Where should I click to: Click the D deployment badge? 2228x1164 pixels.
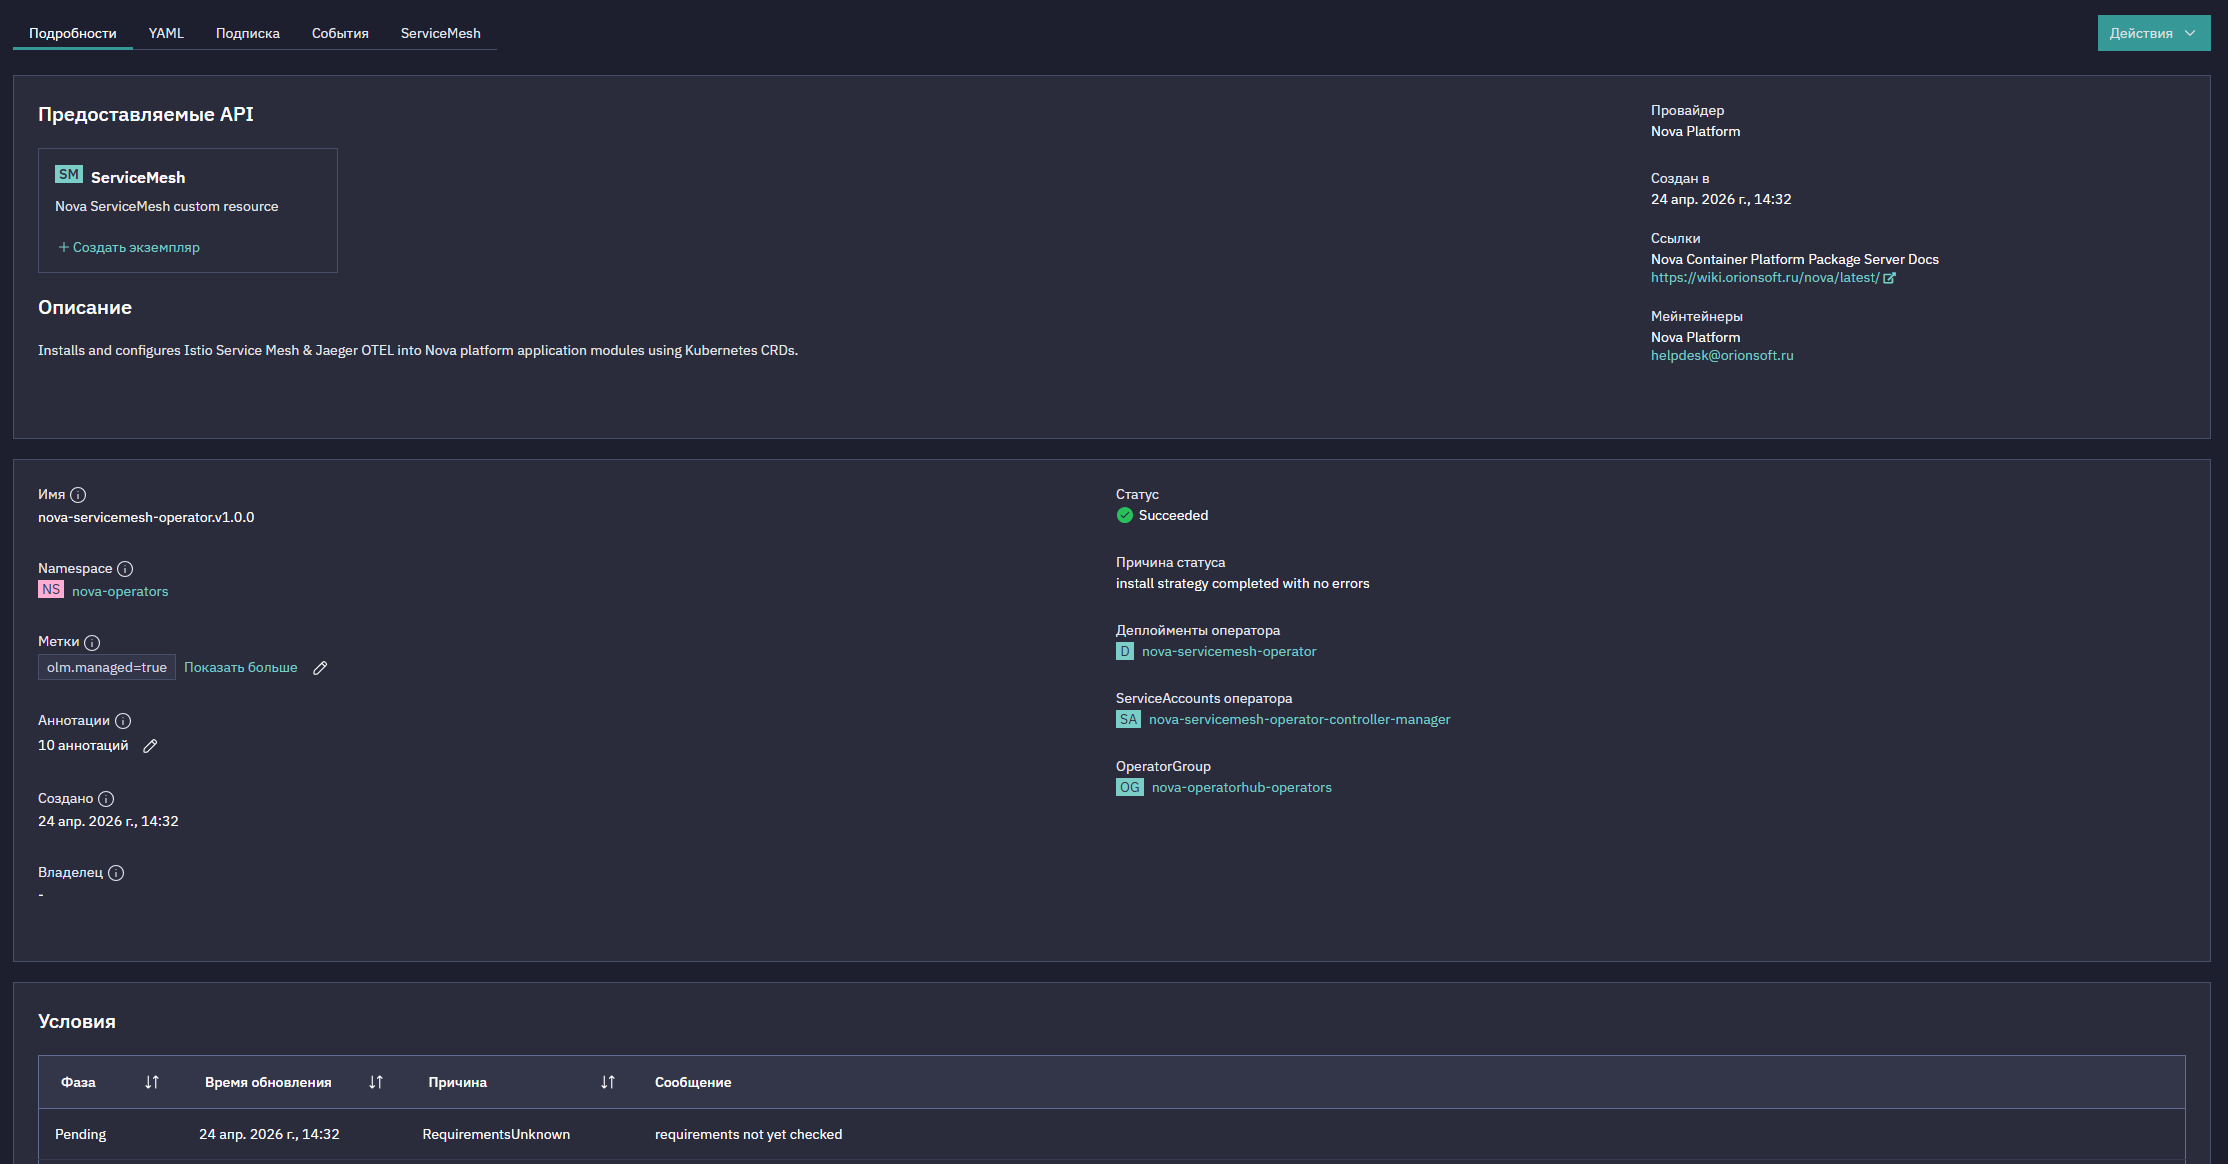[x=1125, y=651]
